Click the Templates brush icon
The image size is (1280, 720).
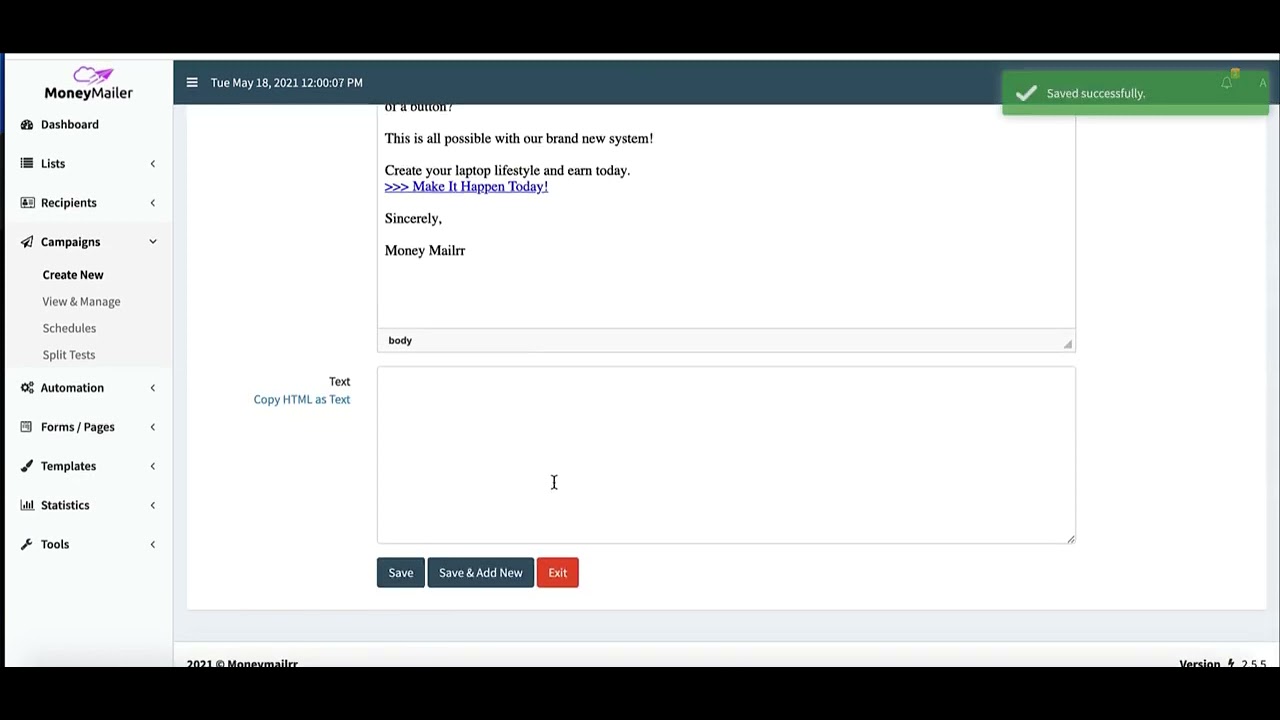click(x=27, y=466)
